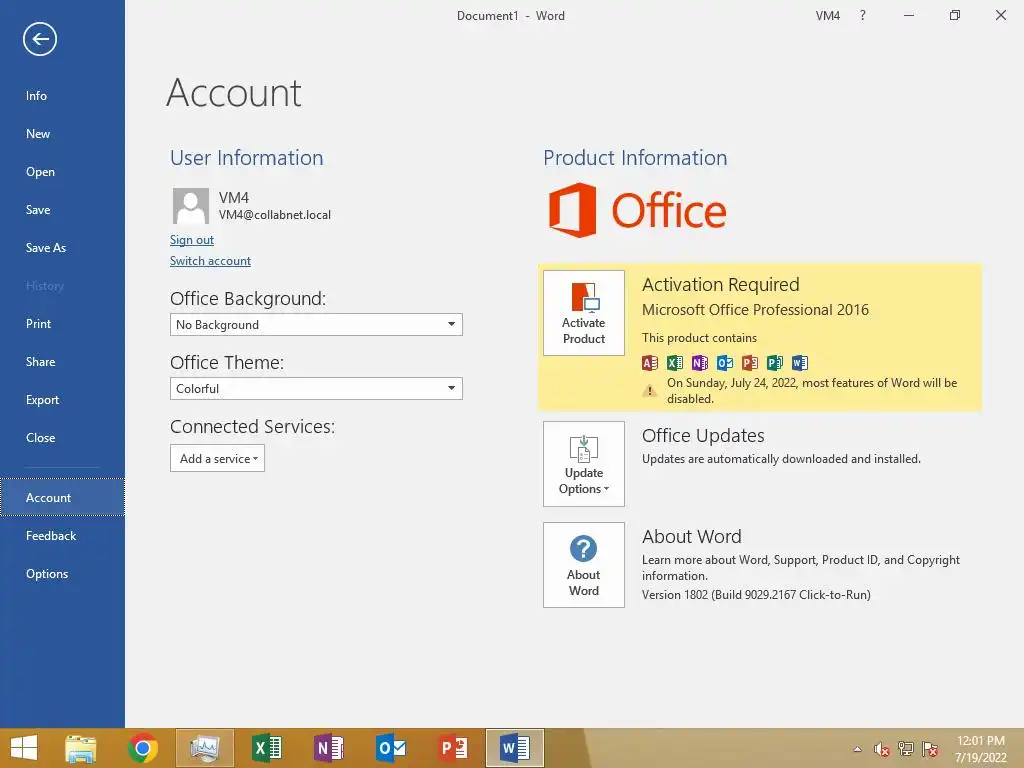Click the network tray icon
1024x768 pixels.
click(906, 749)
